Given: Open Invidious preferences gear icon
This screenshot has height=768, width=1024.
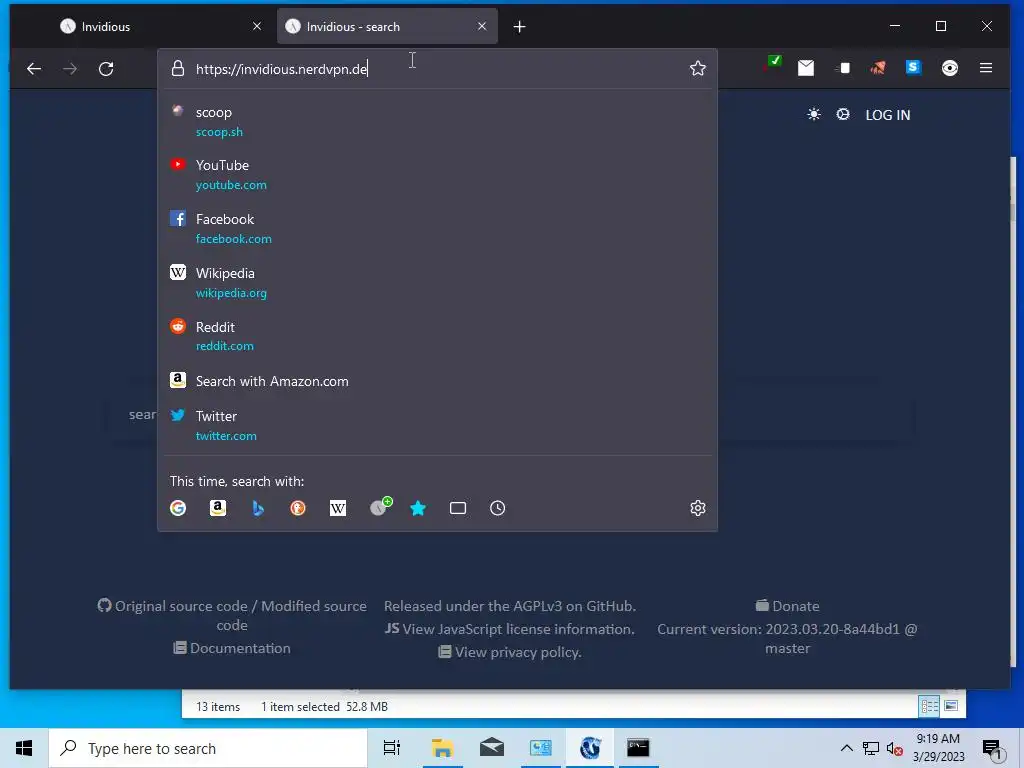Looking at the screenshot, I should (x=843, y=114).
